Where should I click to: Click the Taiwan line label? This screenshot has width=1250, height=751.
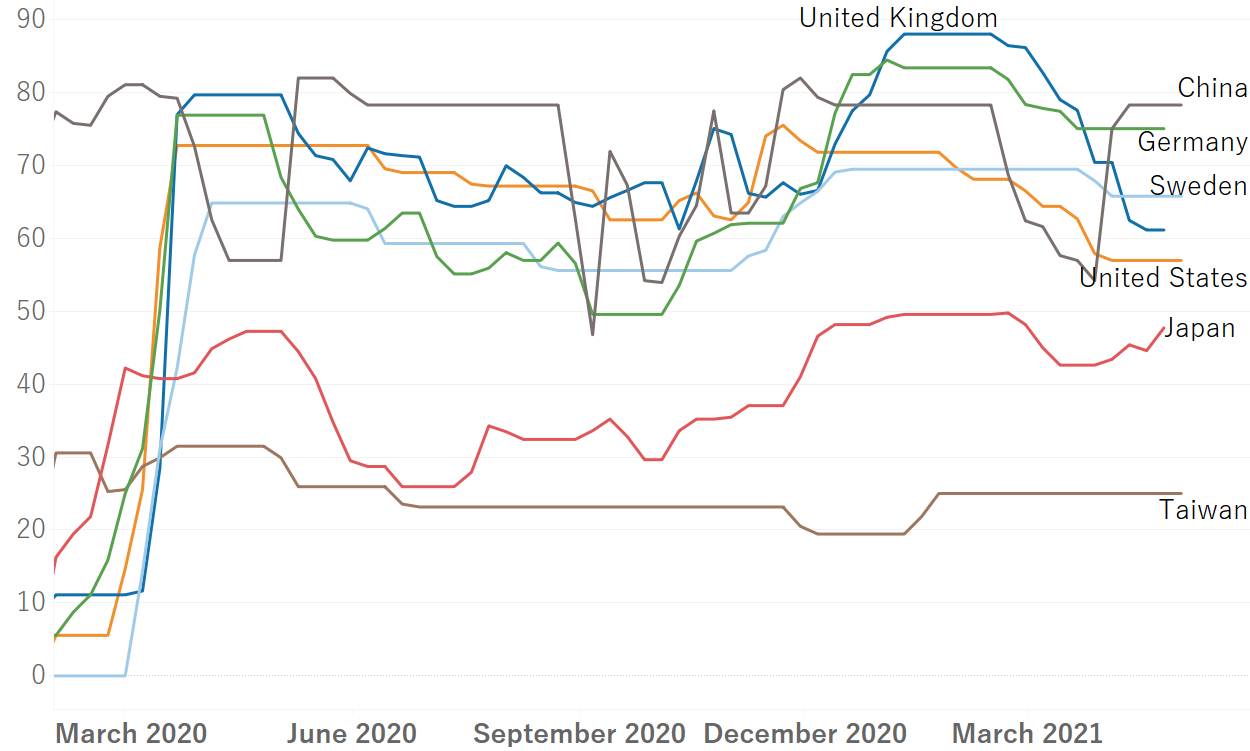click(x=1203, y=510)
